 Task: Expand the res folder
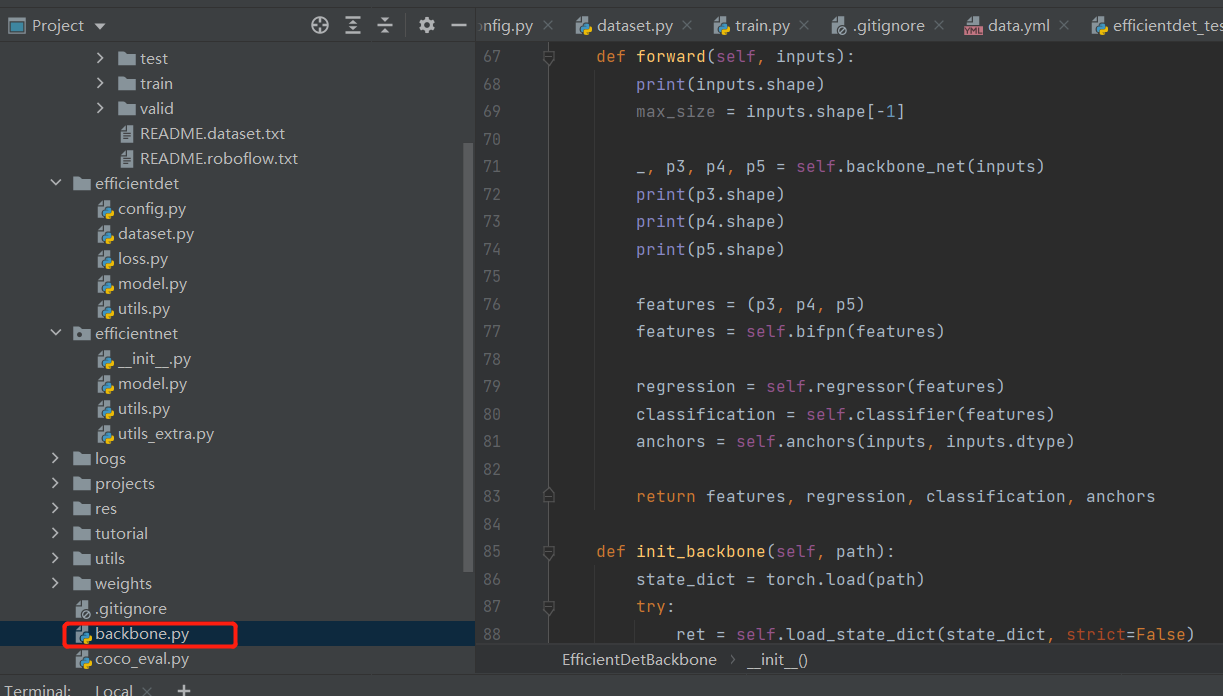tap(56, 509)
